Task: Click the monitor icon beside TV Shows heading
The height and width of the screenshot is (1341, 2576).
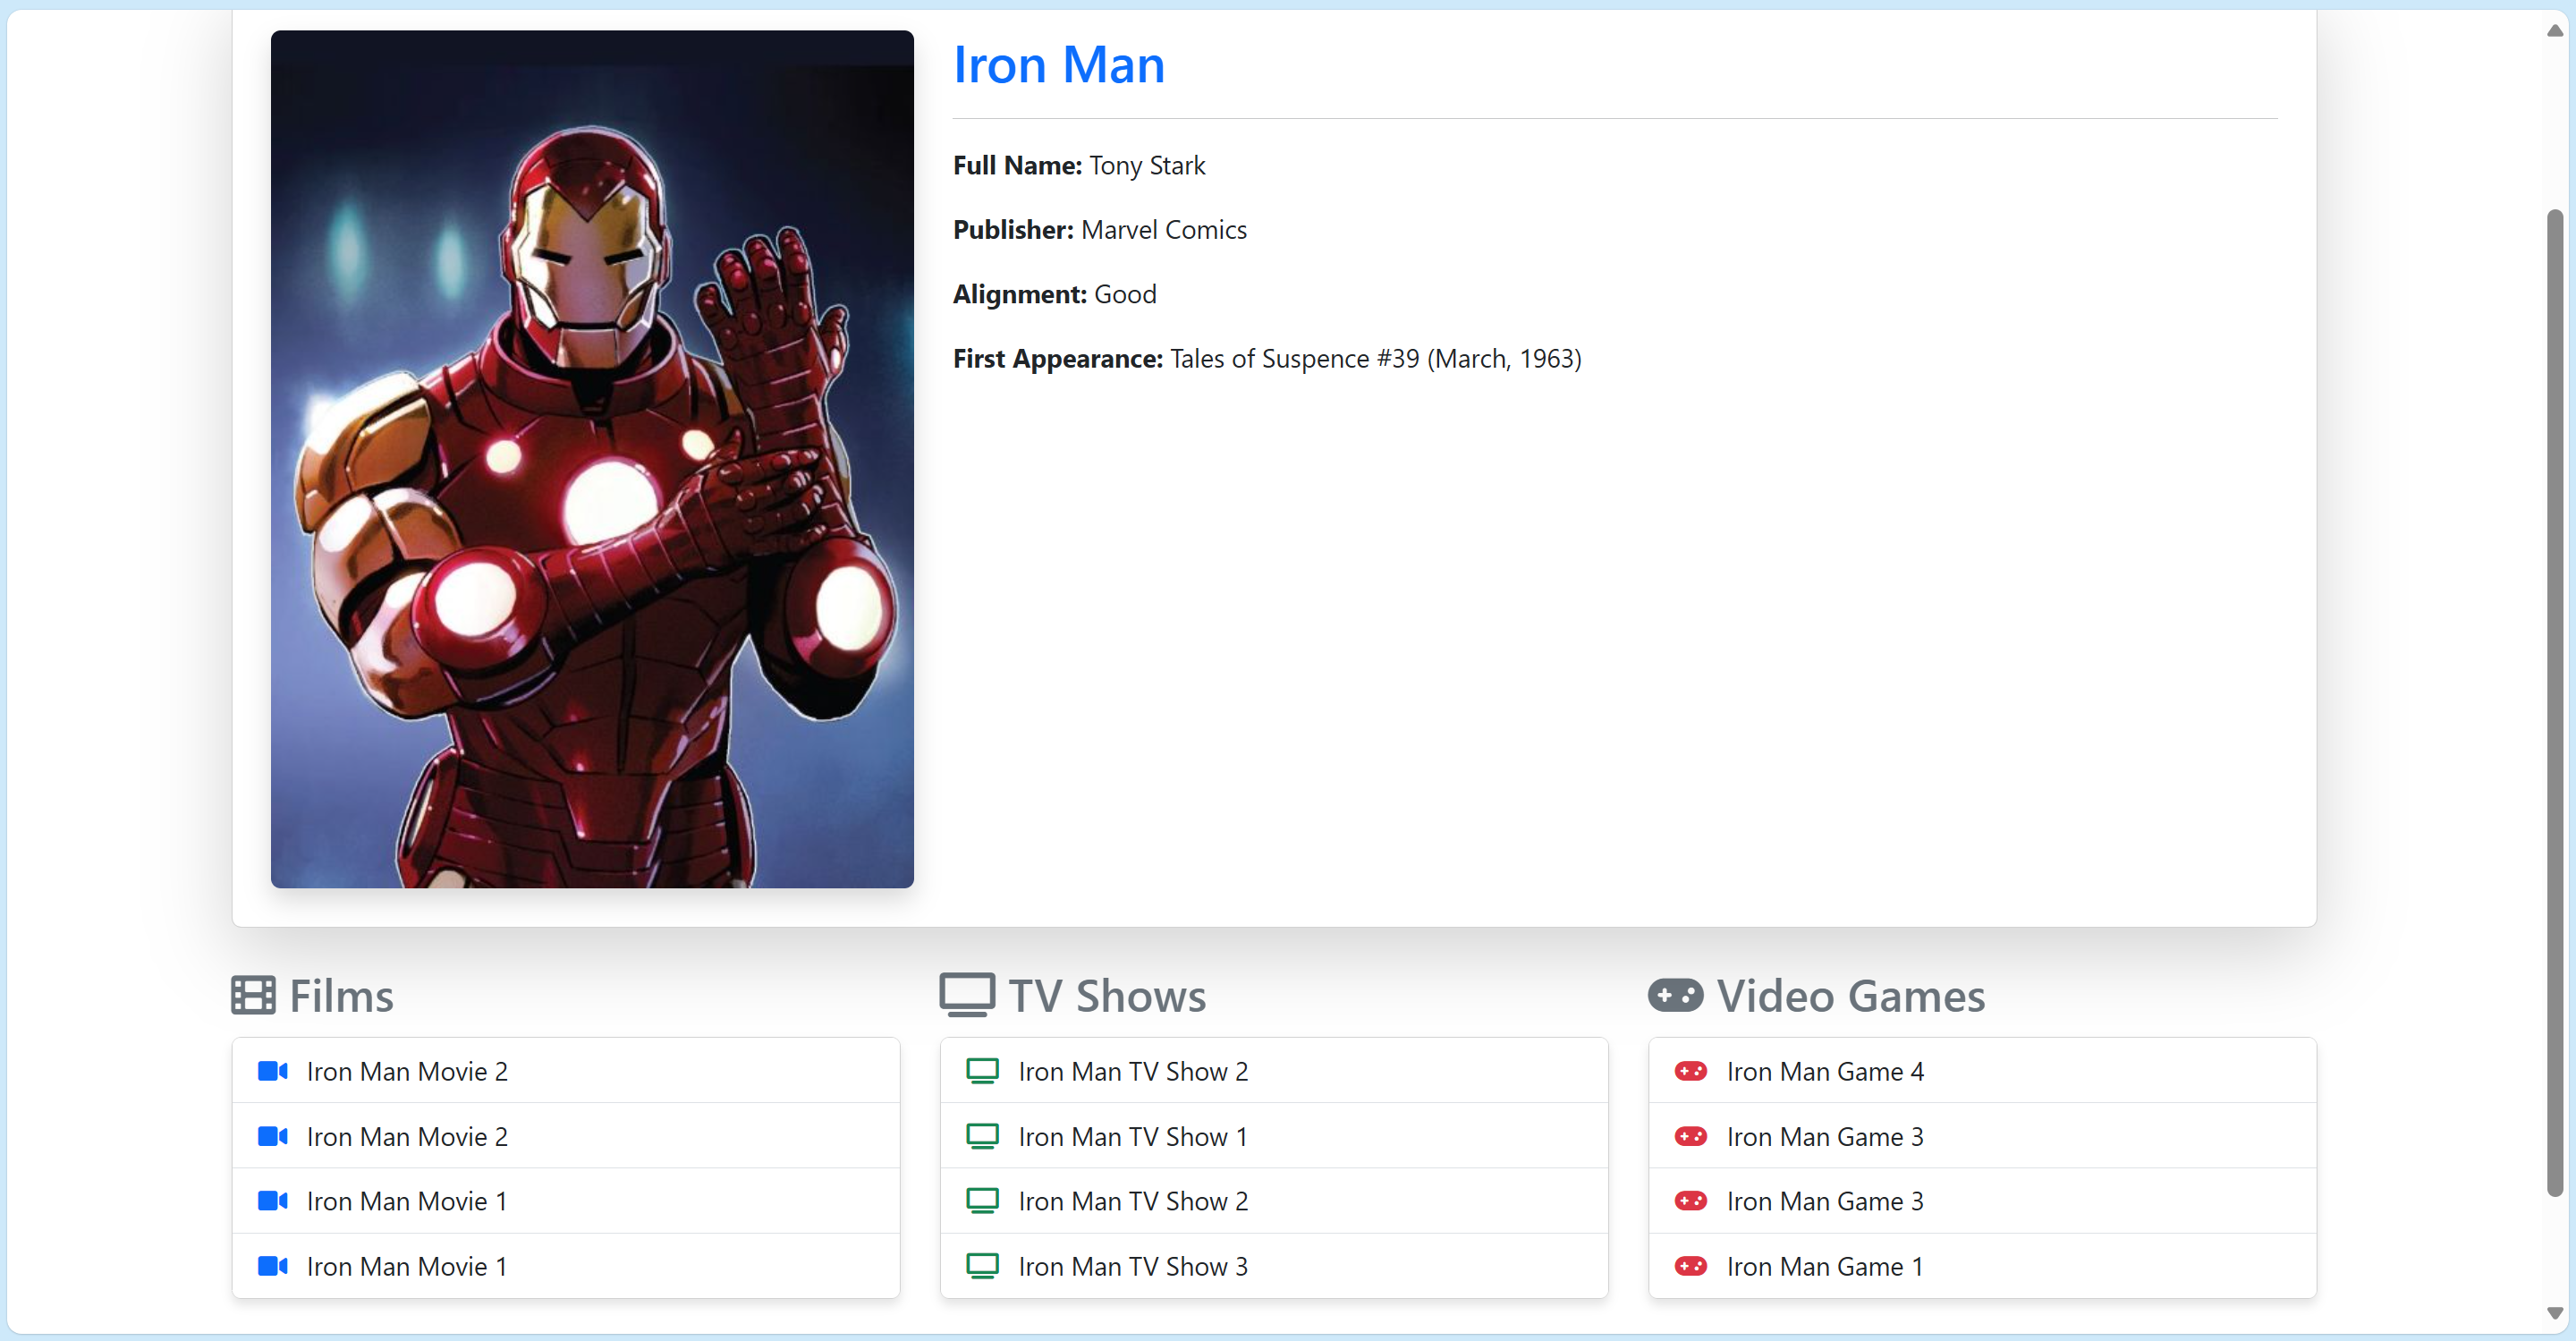Action: pyautogui.click(x=966, y=996)
